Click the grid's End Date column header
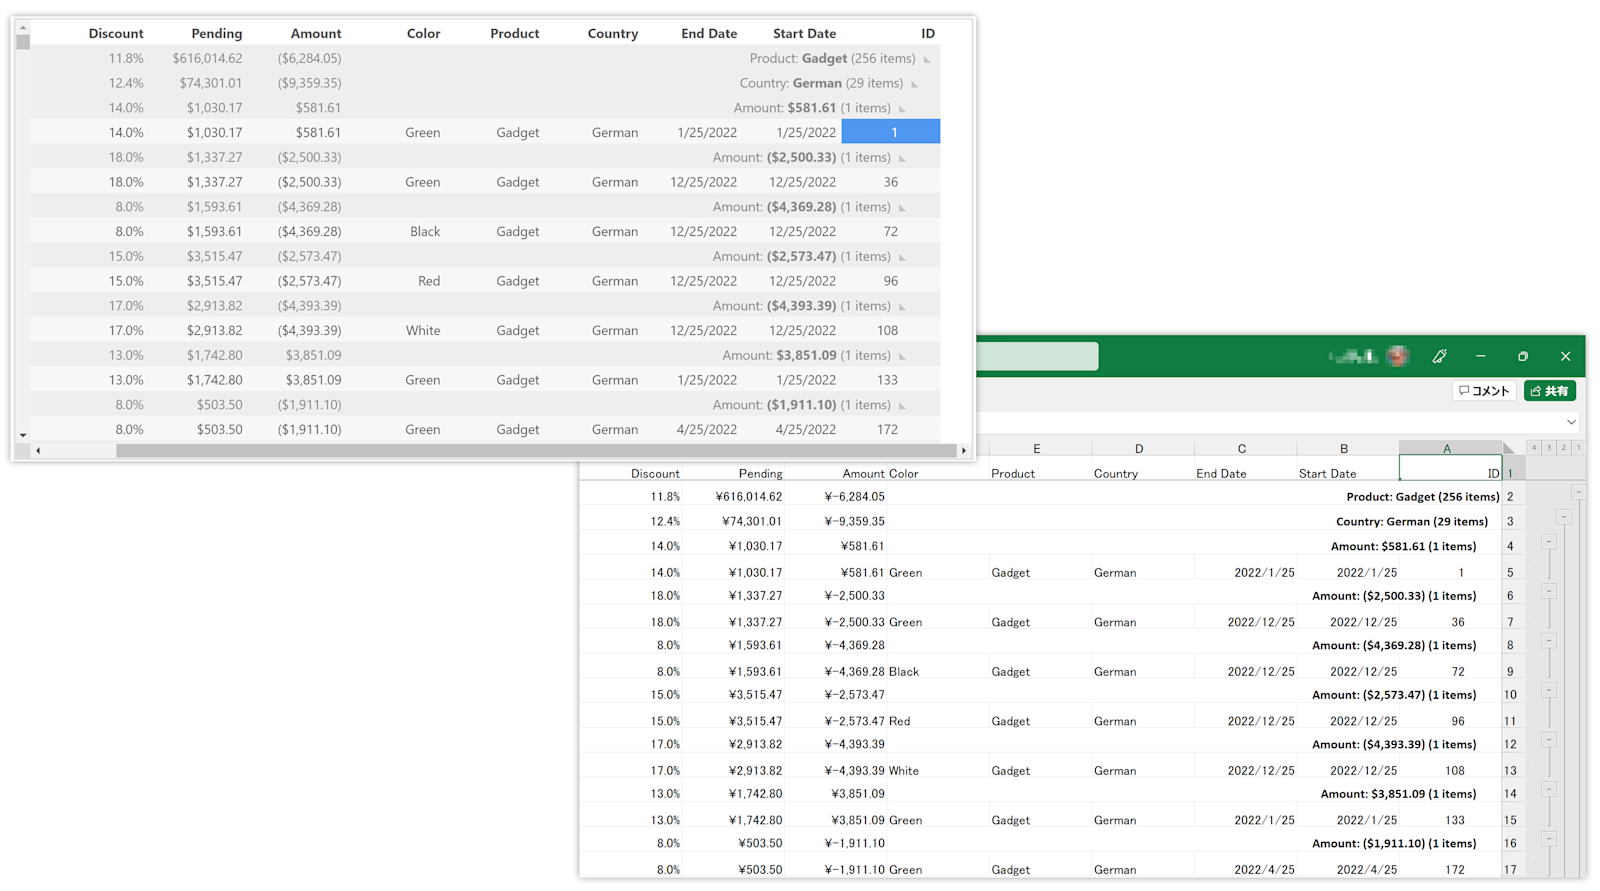Viewport: 1600px width, 891px height. 709,33
